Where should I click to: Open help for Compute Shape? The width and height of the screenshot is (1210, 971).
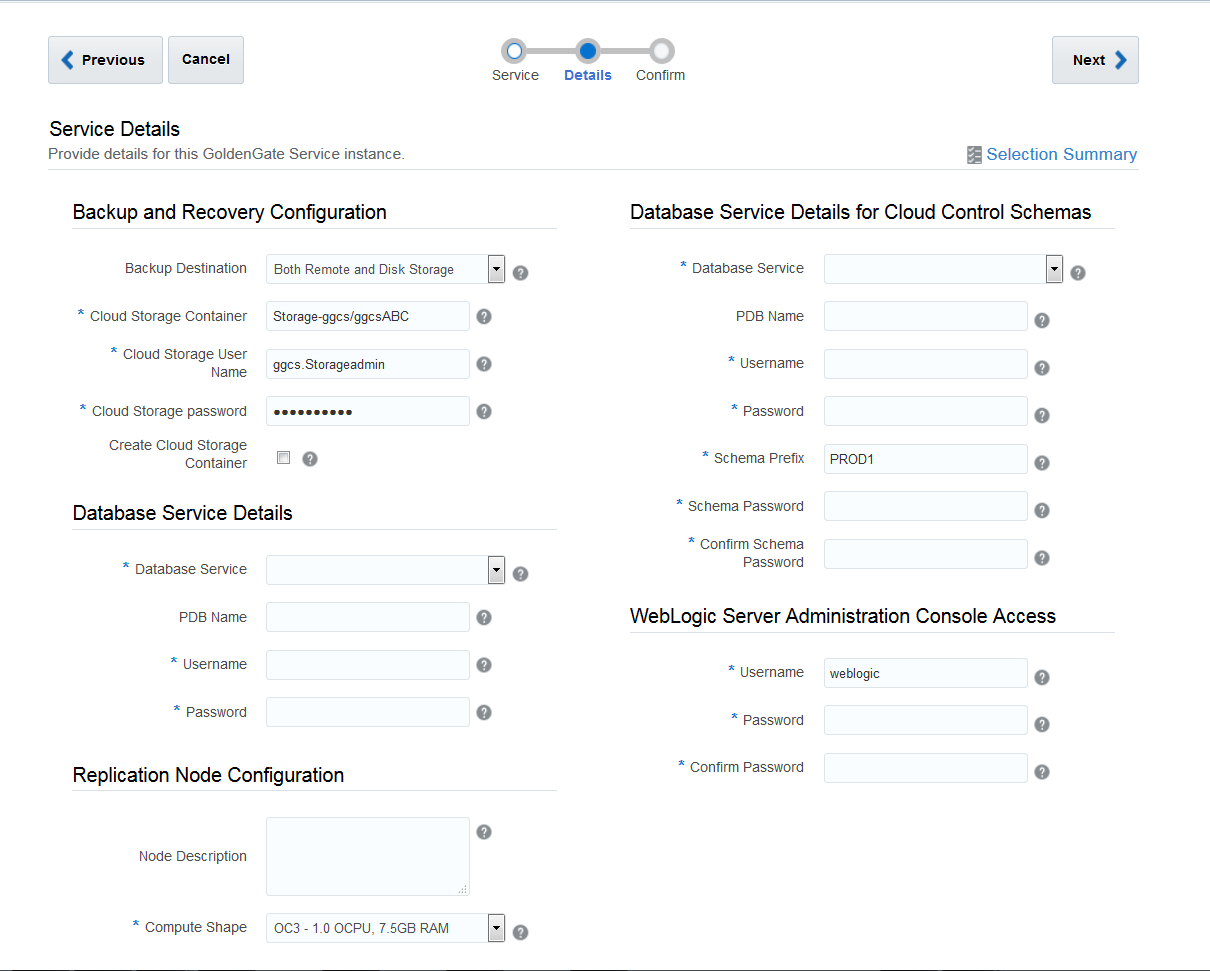520,931
